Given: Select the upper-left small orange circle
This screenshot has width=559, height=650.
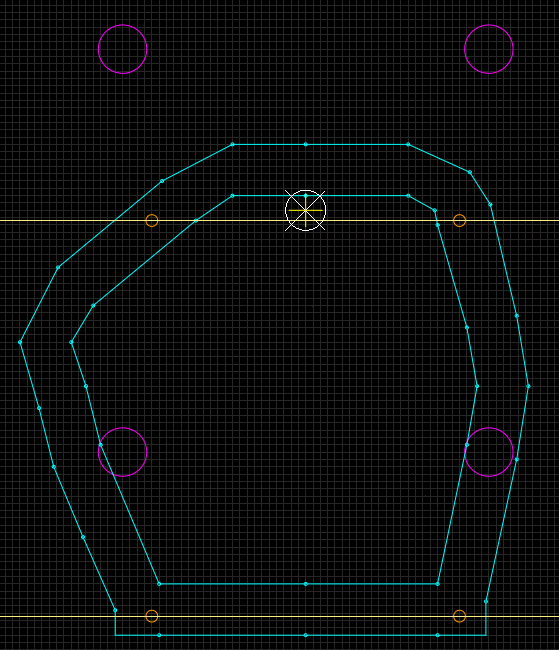Looking at the screenshot, I should [152, 221].
